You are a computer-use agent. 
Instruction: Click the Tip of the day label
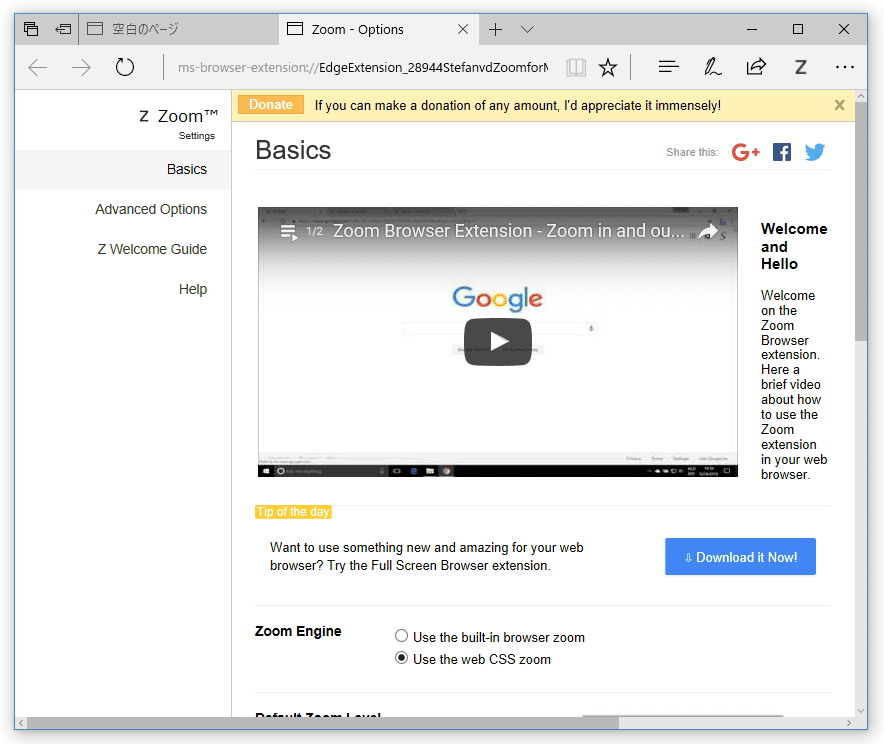(293, 512)
